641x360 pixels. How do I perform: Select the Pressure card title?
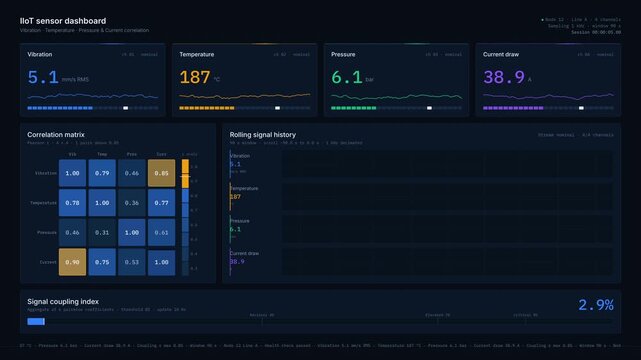pyautogui.click(x=343, y=54)
